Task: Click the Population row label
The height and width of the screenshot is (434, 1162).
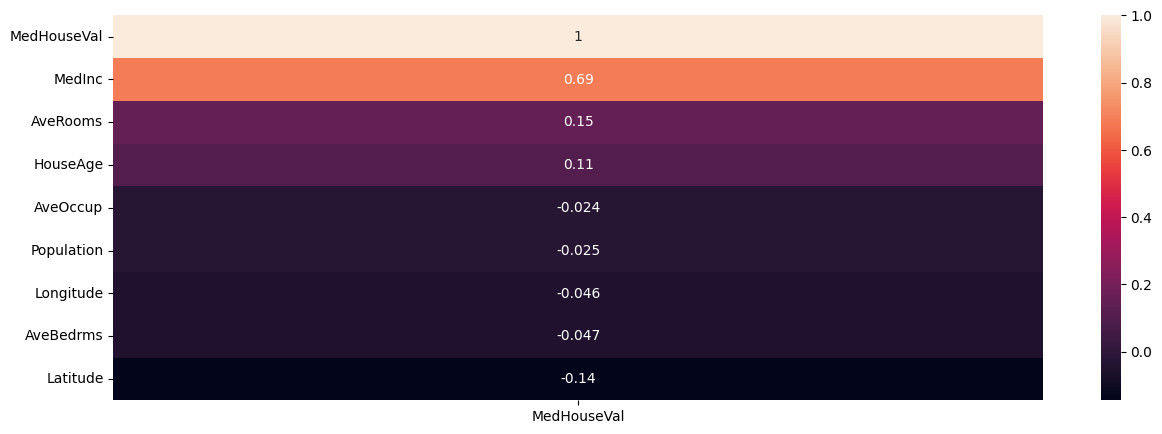Action: tap(67, 250)
